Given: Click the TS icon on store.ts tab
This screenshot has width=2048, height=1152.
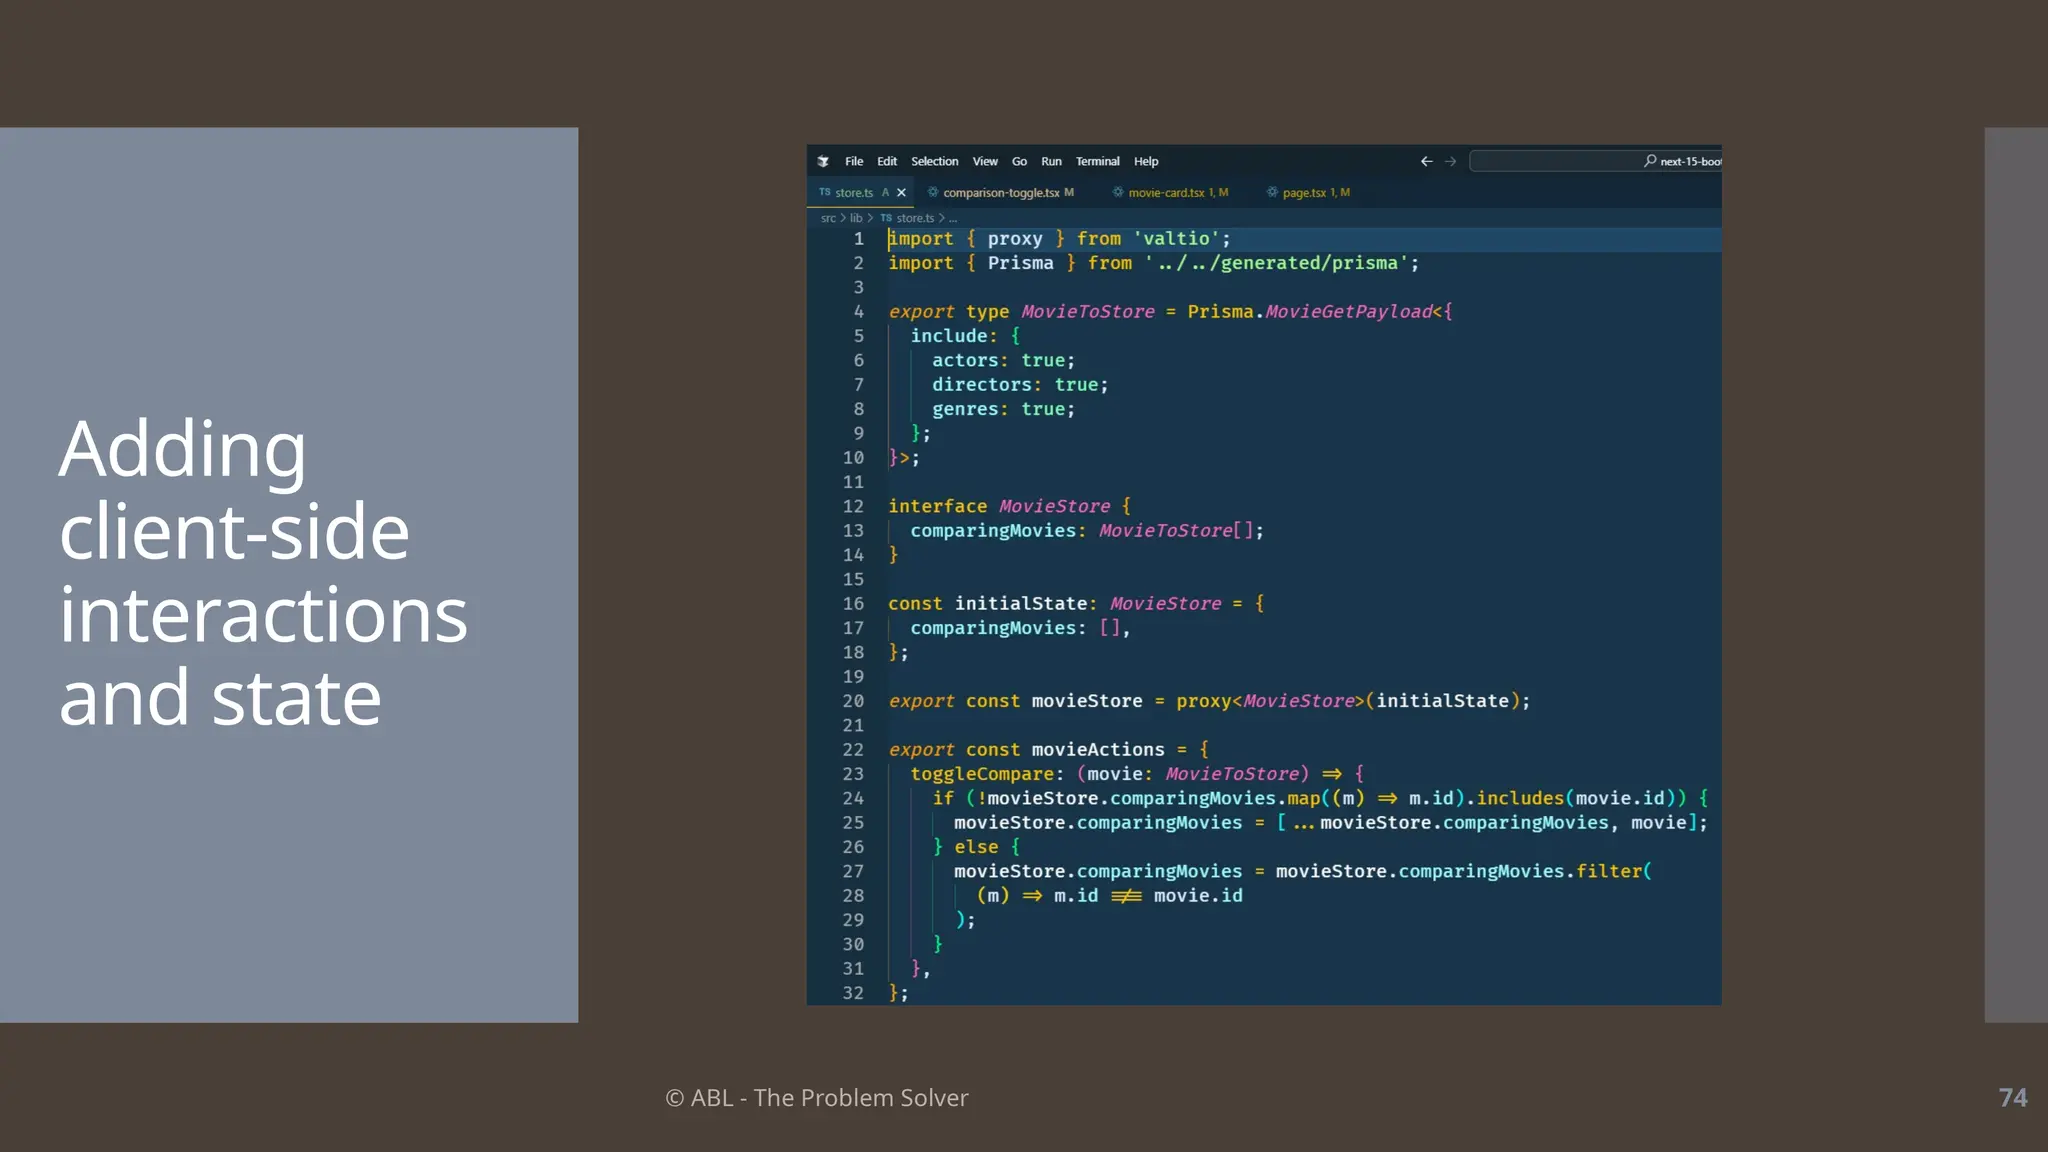Looking at the screenshot, I should [x=825, y=192].
